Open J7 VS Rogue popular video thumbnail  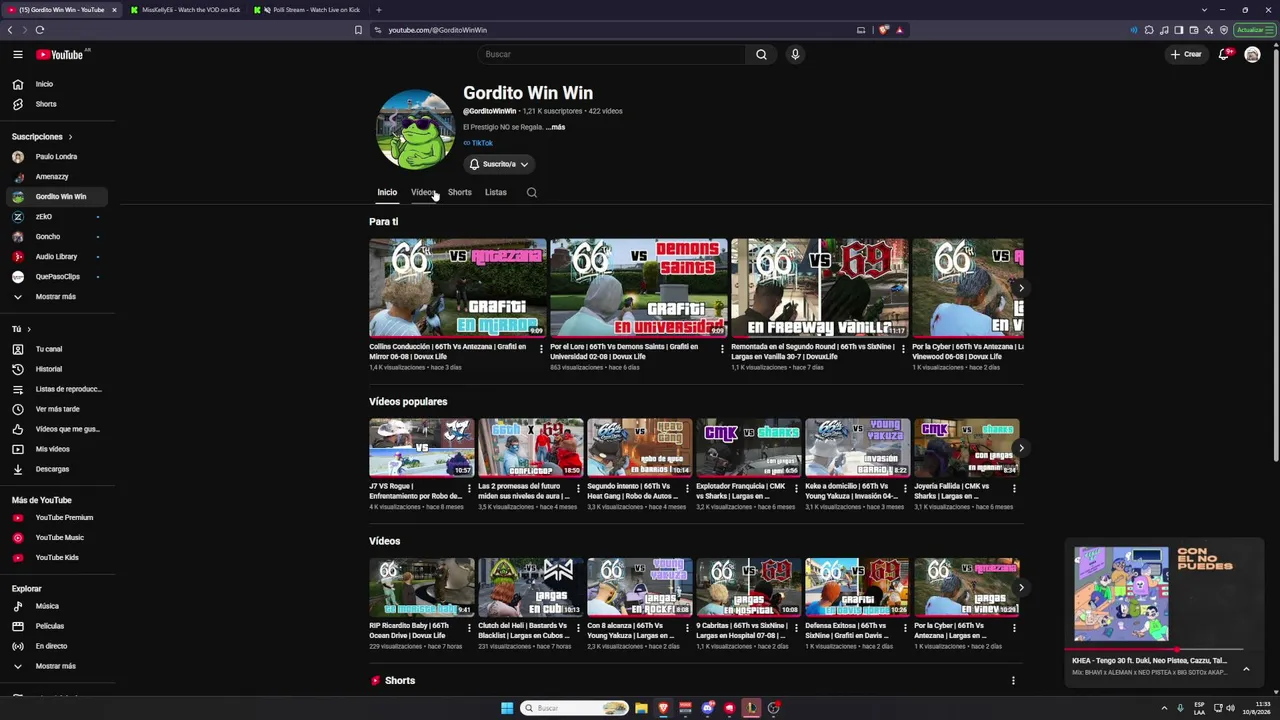(x=421, y=448)
